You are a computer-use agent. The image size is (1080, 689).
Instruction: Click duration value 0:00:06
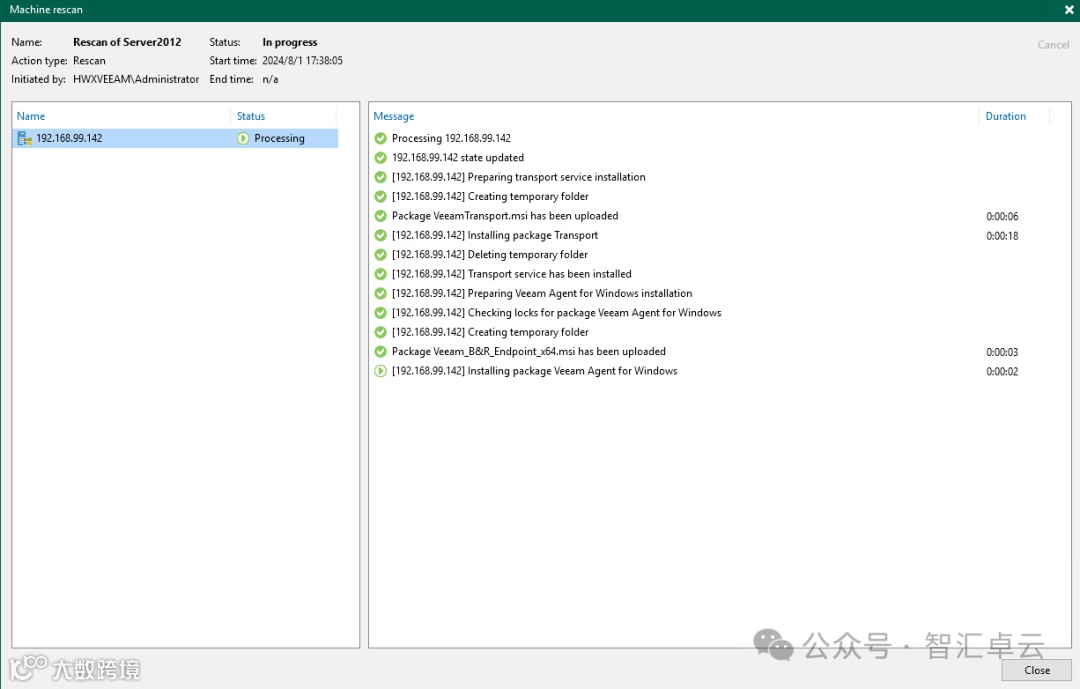(1002, 216)
